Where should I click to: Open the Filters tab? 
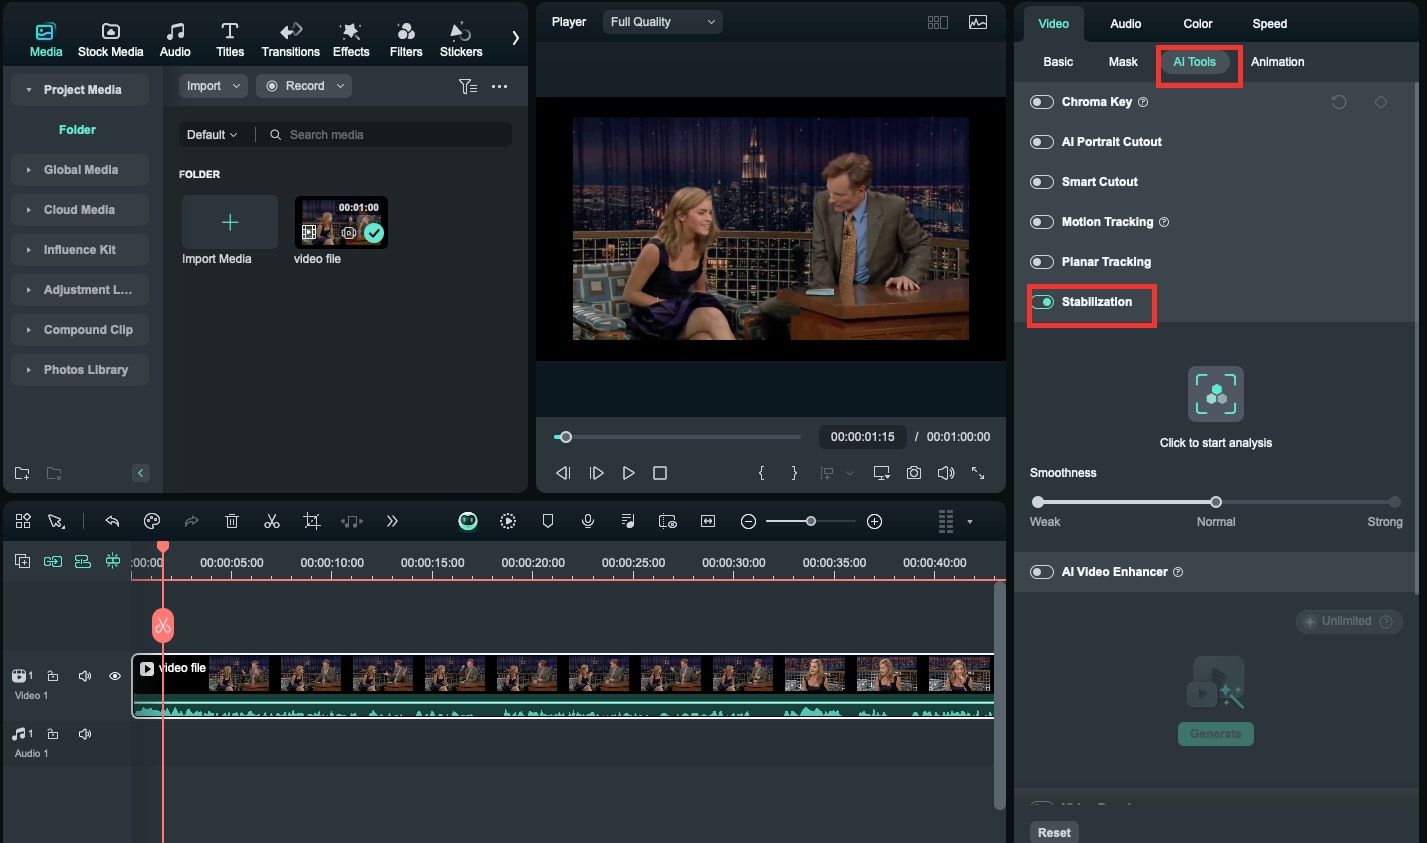tap(406, 40)
